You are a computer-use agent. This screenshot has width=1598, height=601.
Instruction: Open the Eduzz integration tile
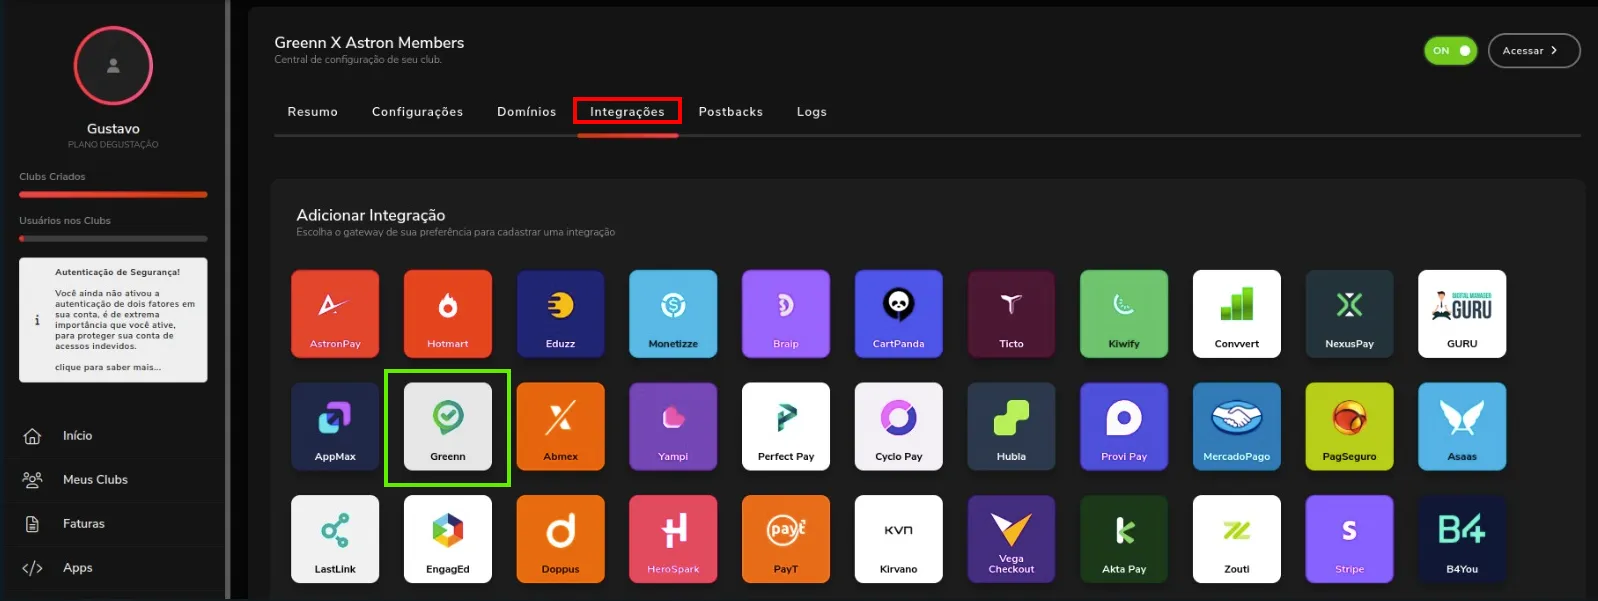(560, 314)
